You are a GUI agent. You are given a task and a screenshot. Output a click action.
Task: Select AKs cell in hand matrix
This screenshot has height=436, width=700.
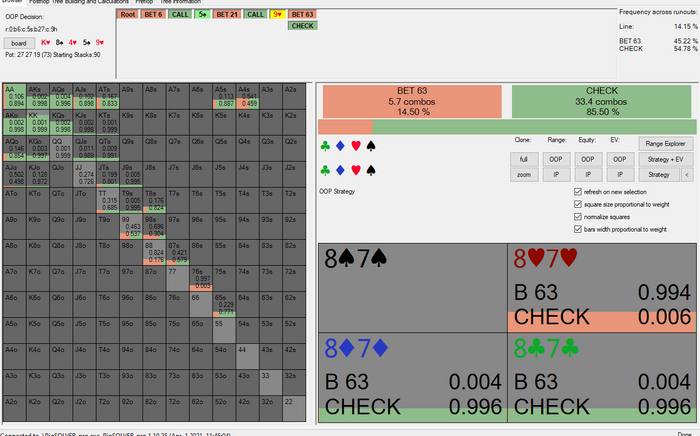click(38, 96)
